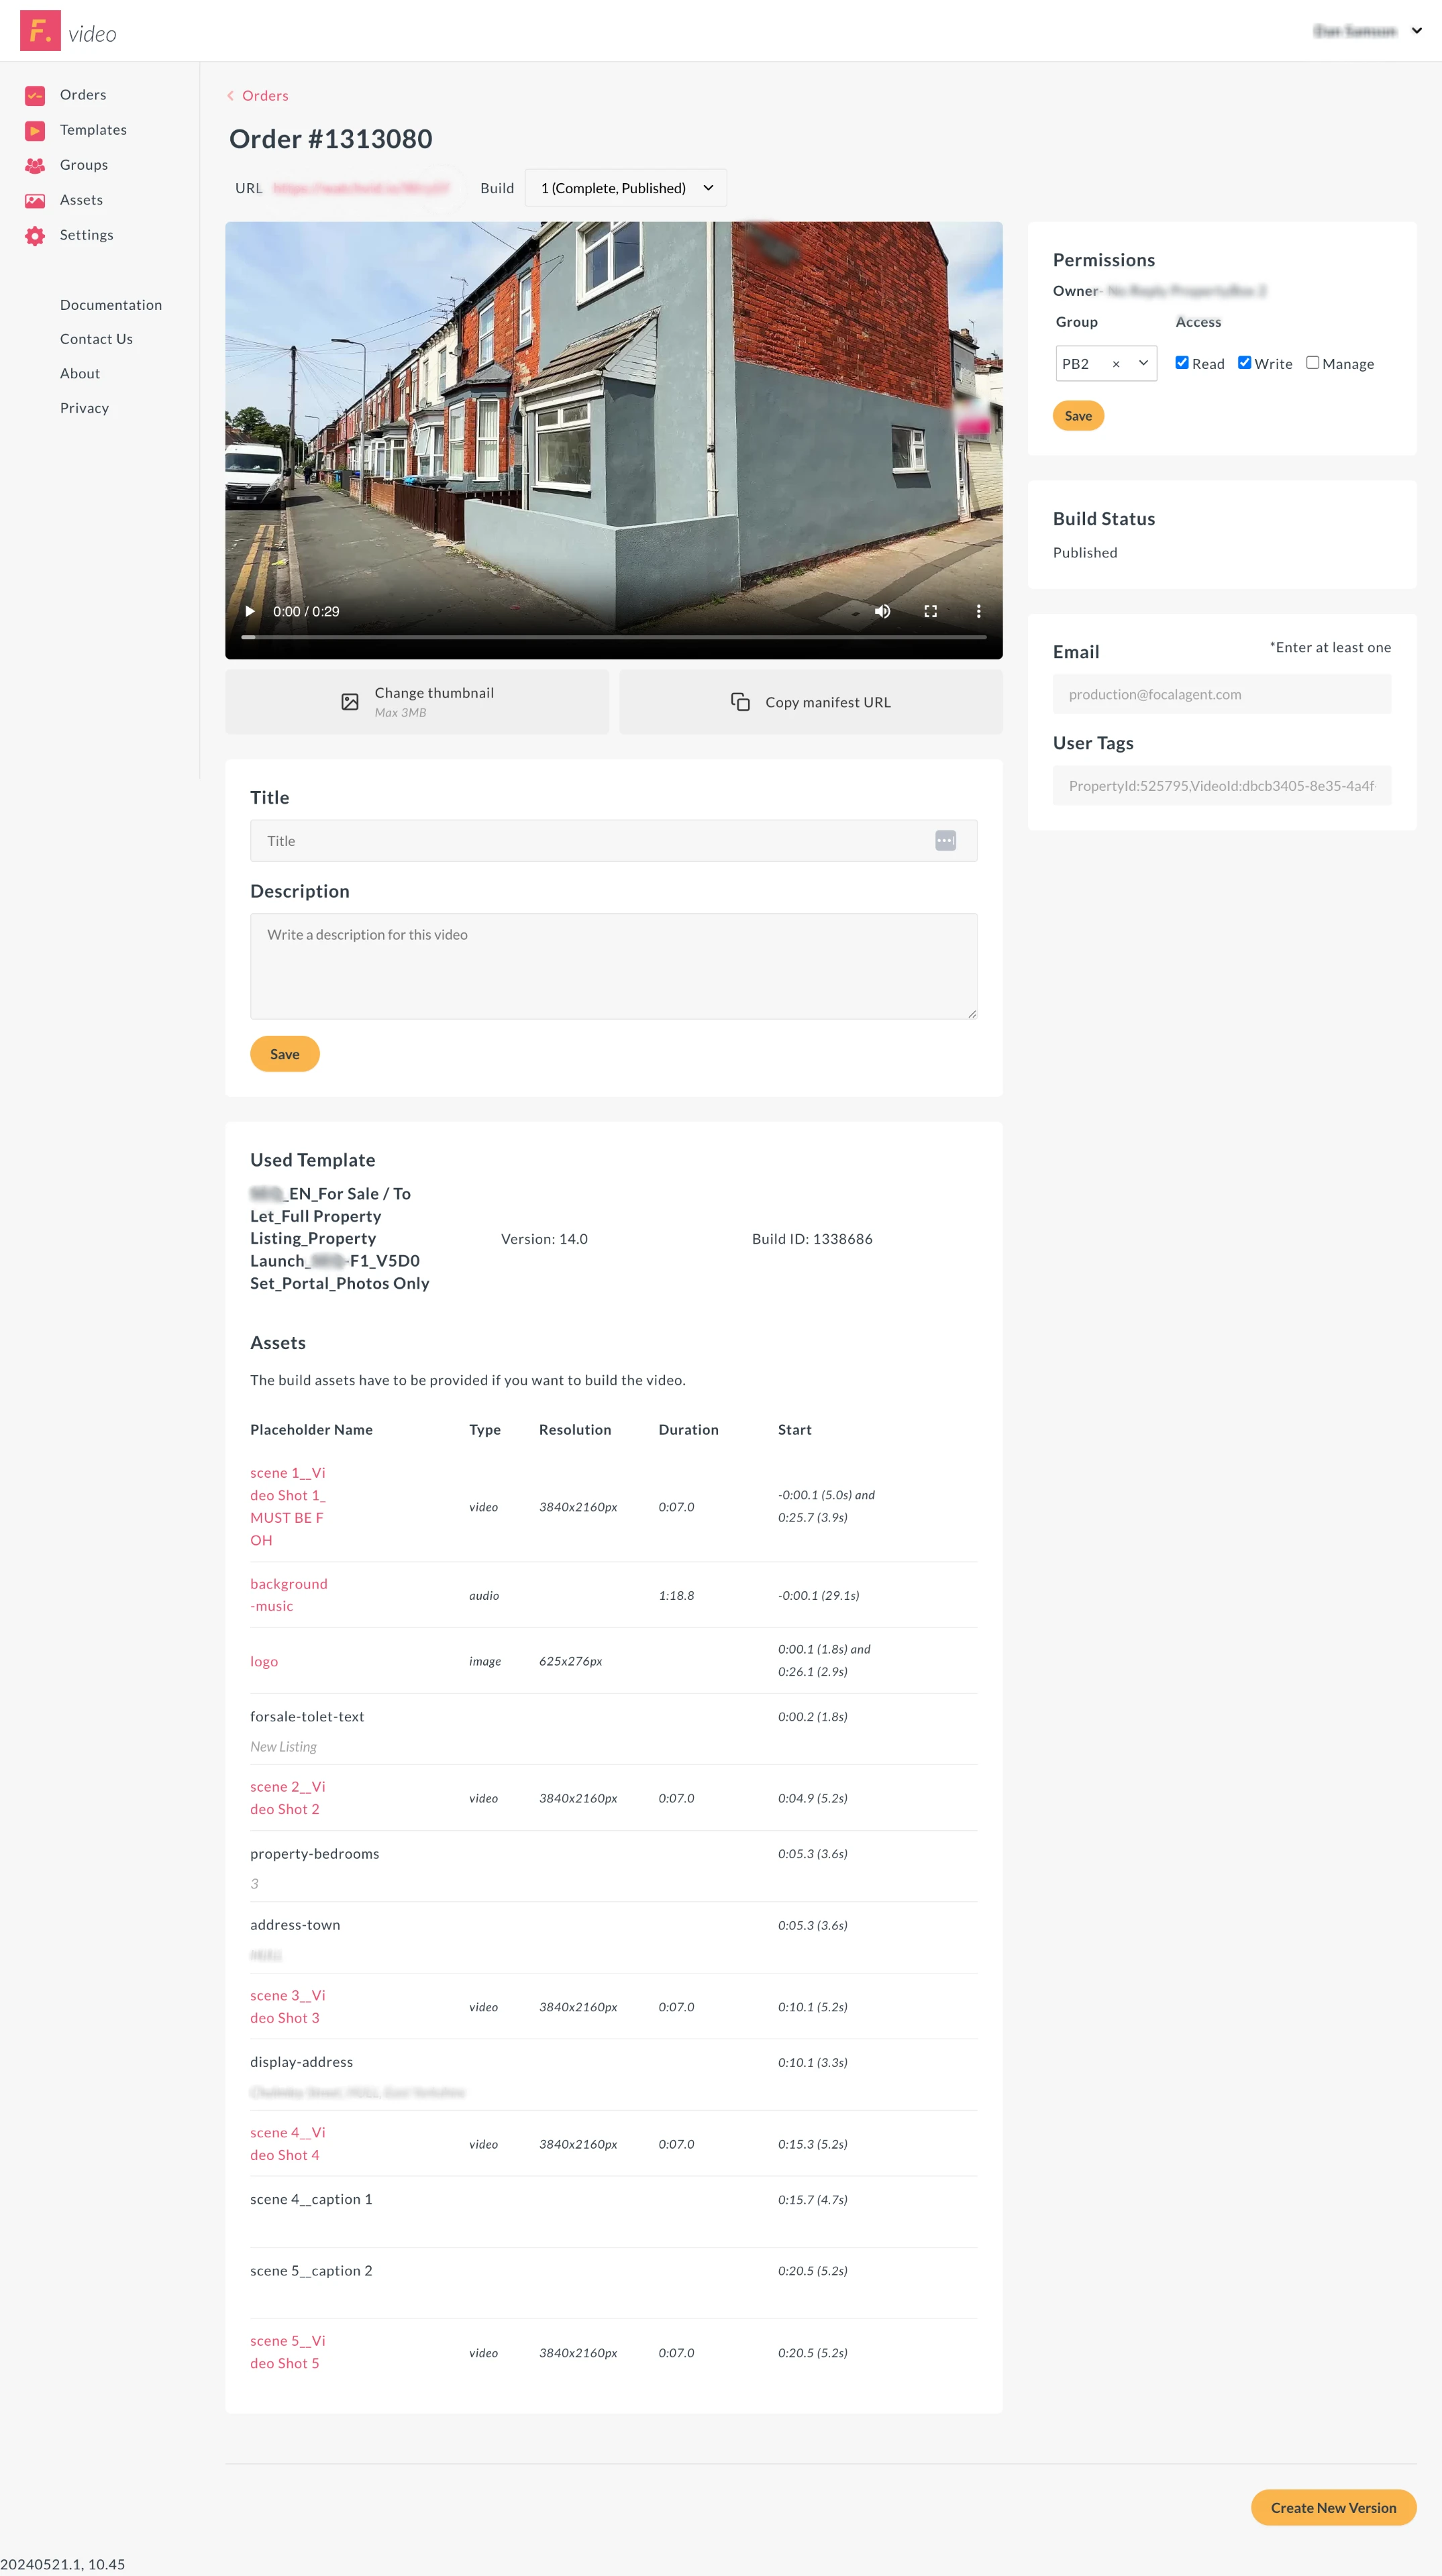Viewport: 1442px width, 2576px height.
Task: Enter fullscreen video mode
Action: (930, 611)
